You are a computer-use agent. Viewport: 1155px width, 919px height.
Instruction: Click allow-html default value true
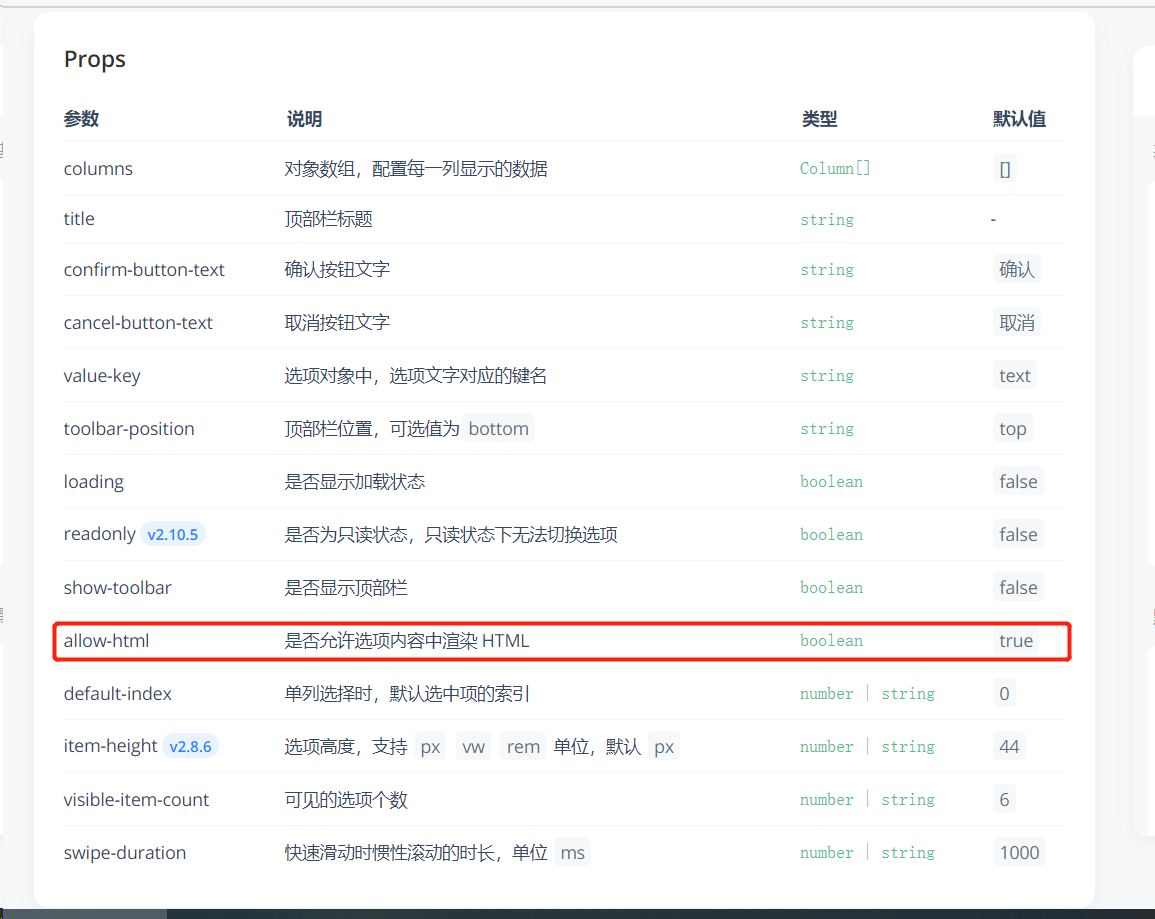(x=1016, y=641)
